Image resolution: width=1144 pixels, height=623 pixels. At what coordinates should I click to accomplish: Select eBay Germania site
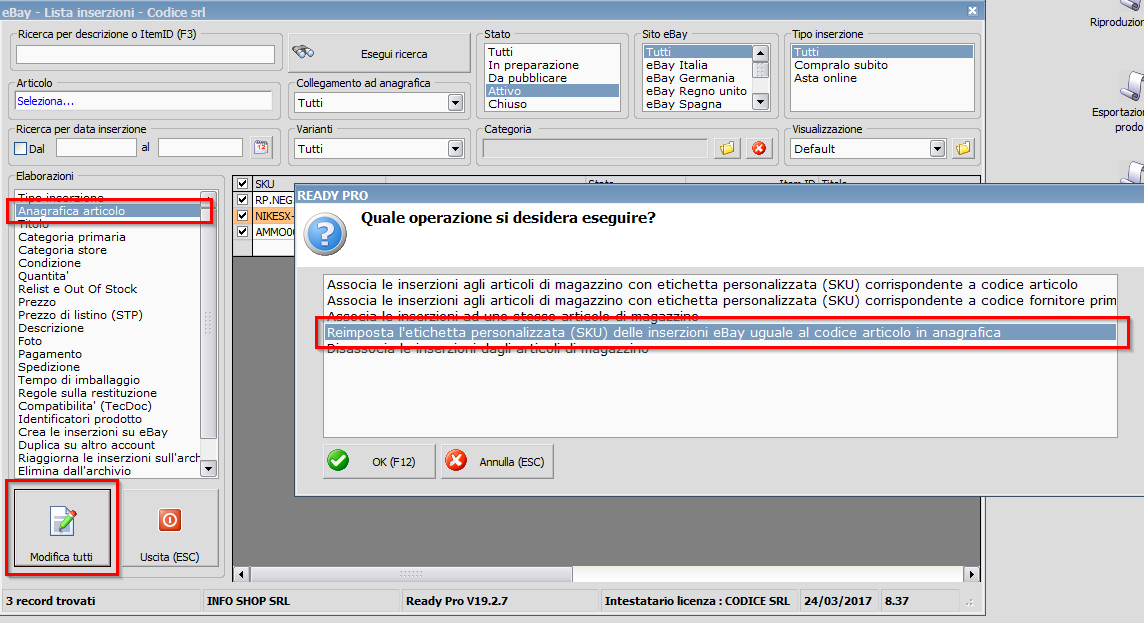697,78
